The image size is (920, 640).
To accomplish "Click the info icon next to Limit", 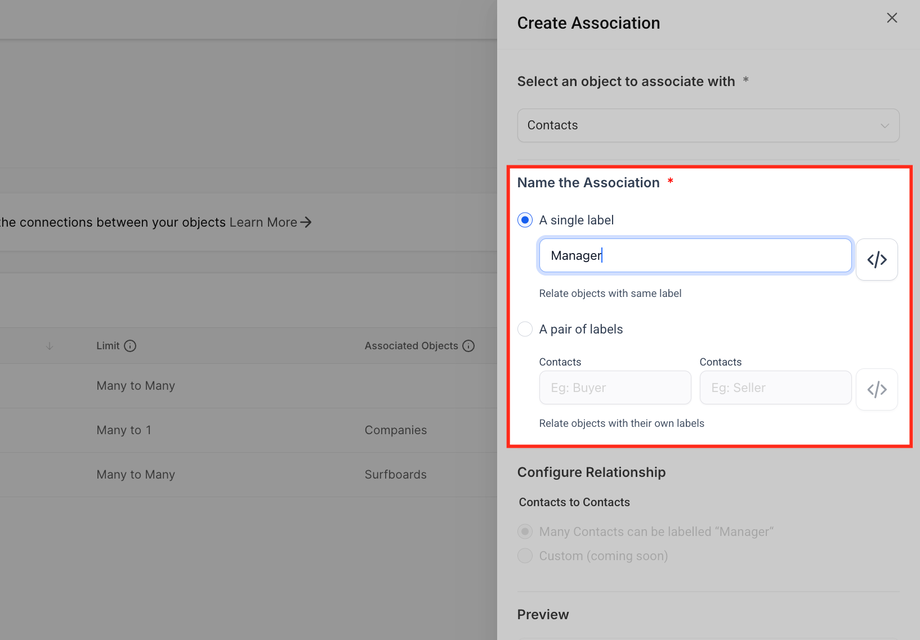I will pos(130,346).
